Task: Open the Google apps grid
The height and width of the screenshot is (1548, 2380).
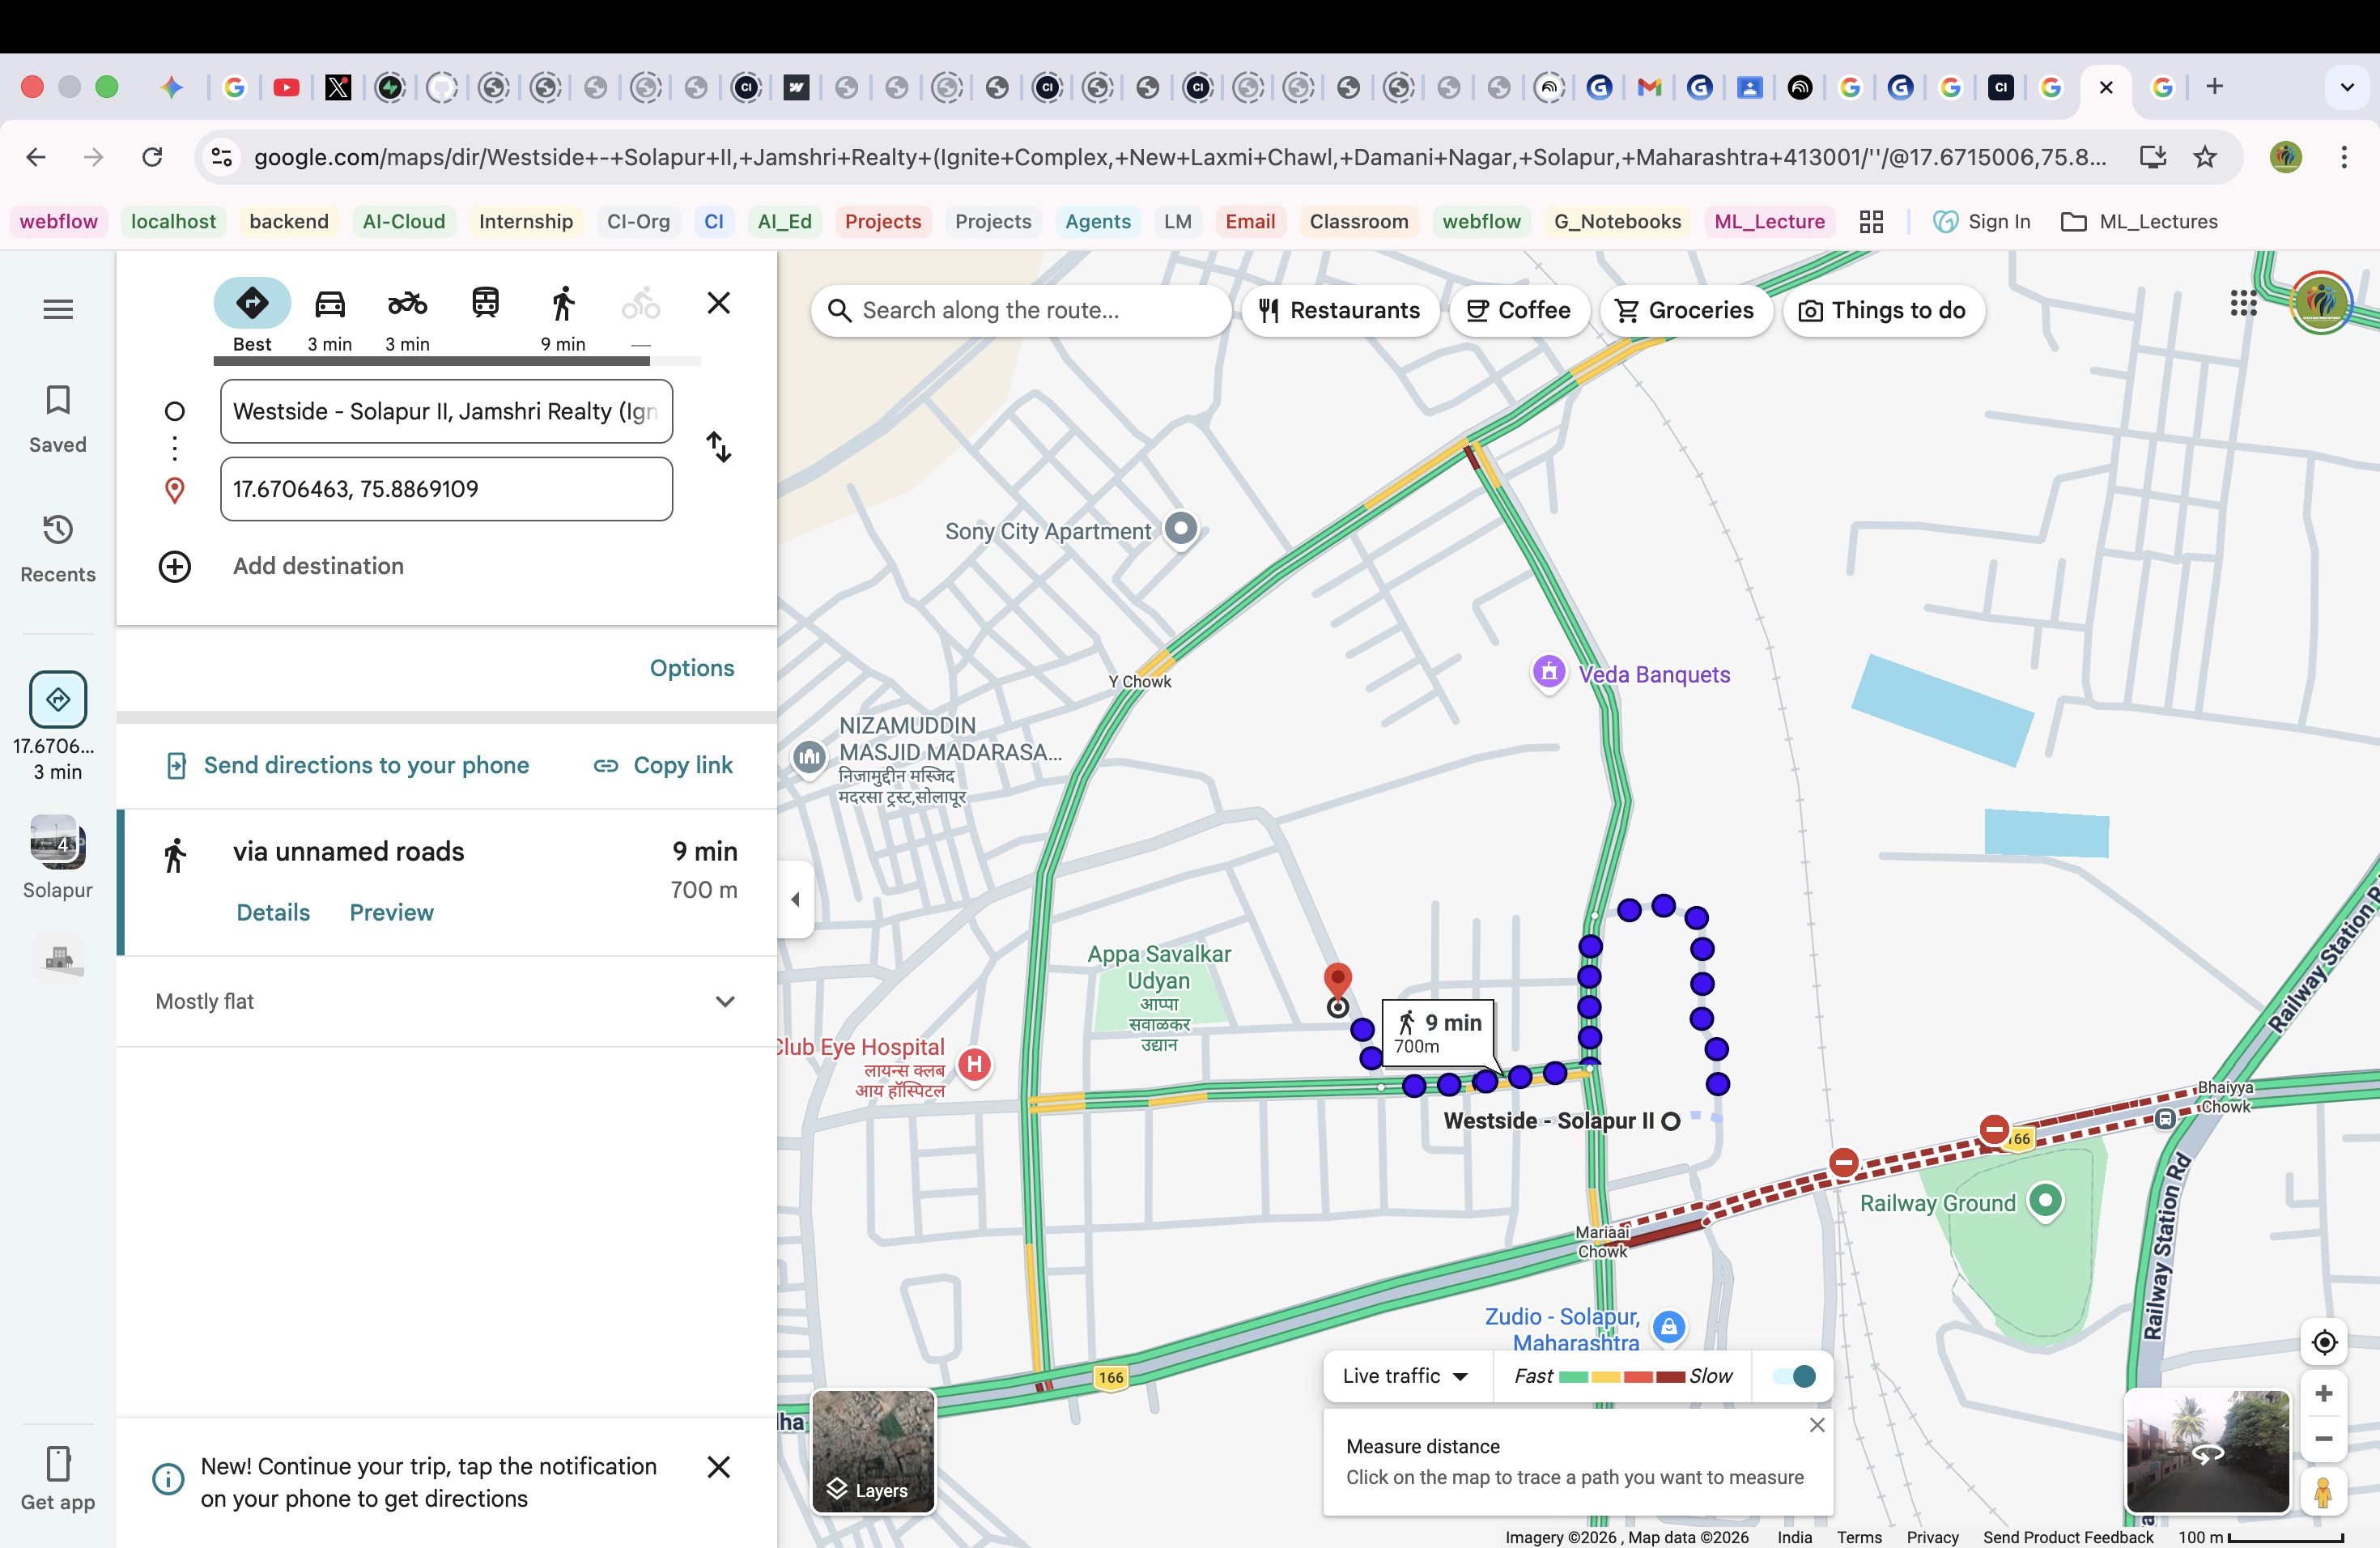Action: click(2243, 303)
